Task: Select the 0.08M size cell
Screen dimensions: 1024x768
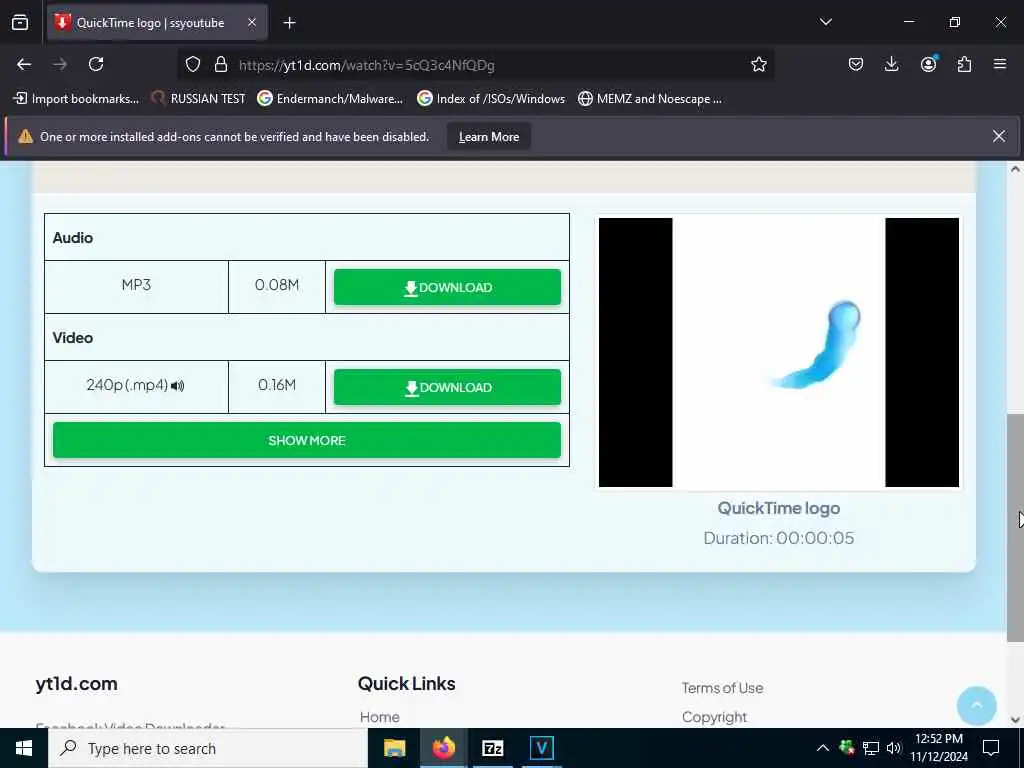Action: pyautogui.click(x=277, y=285)
